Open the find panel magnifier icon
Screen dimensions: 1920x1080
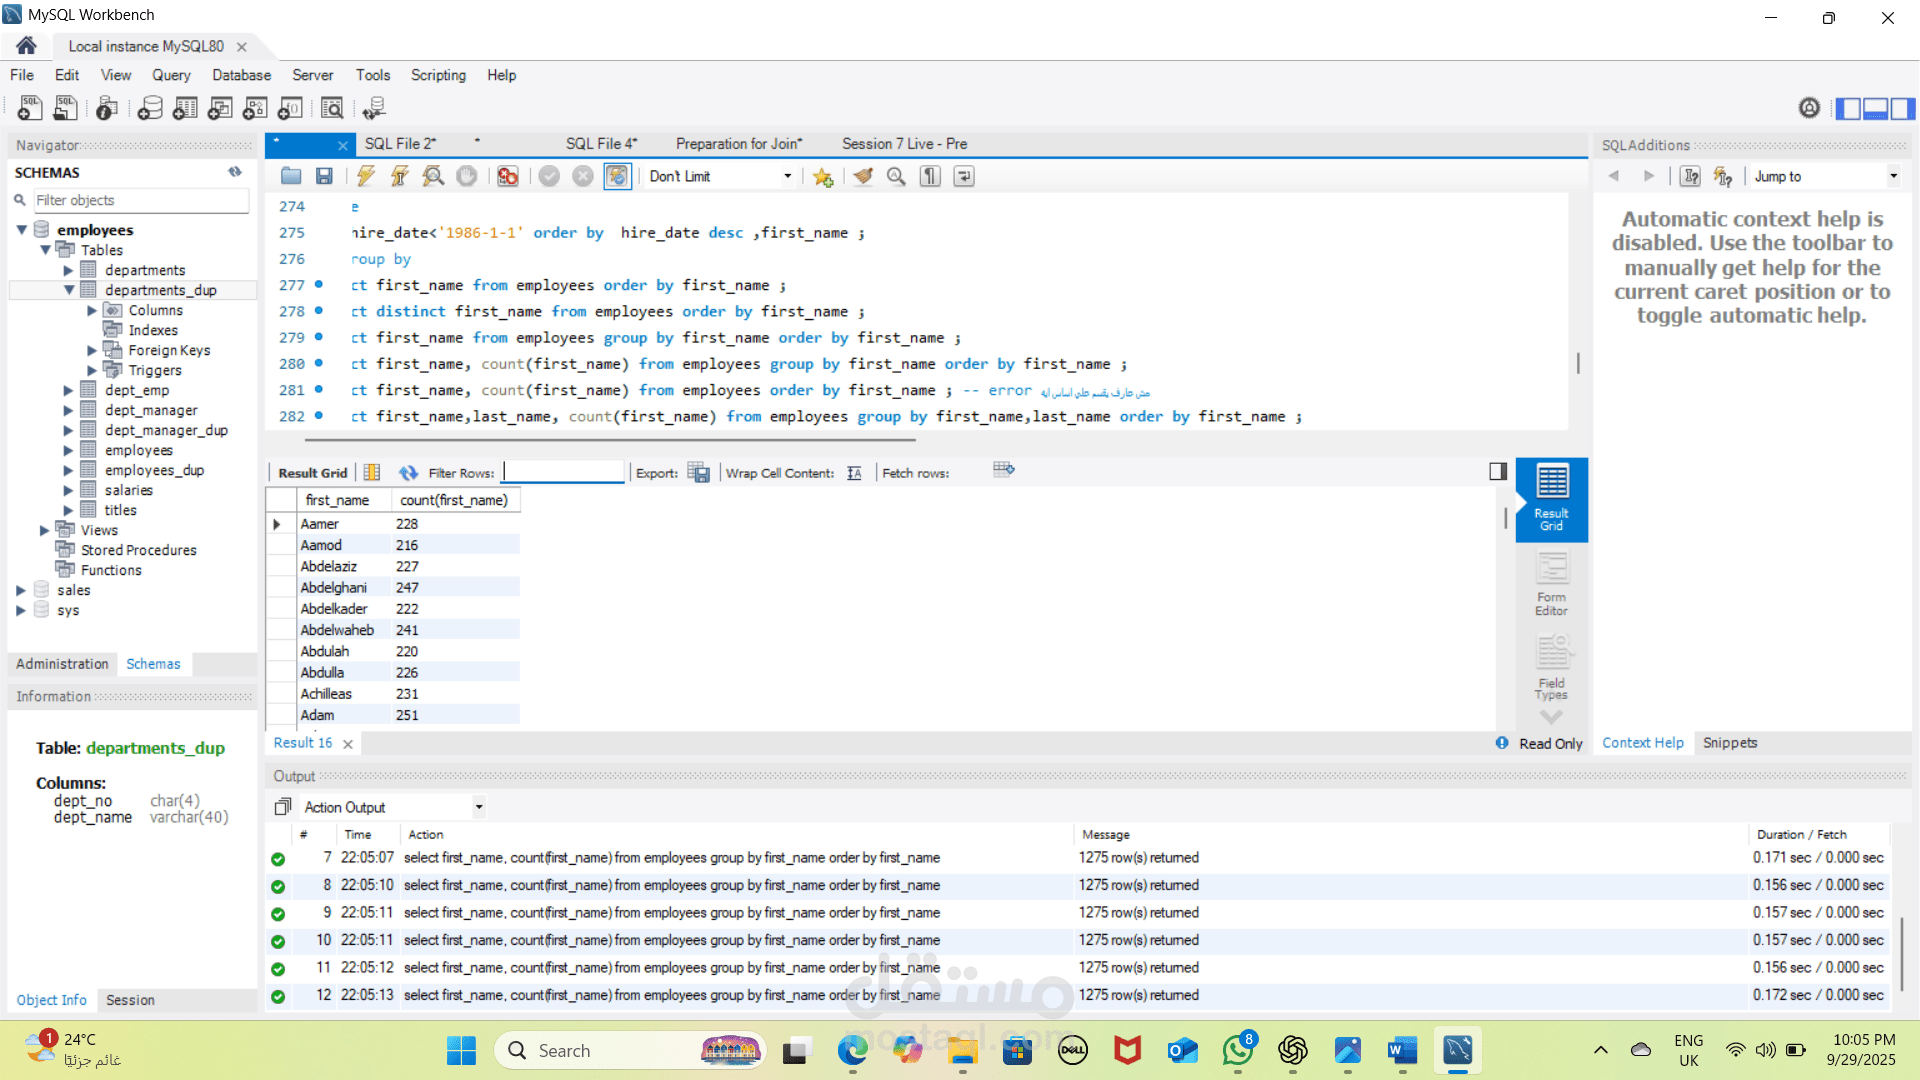pyautogui.click(x=896, y=176)
